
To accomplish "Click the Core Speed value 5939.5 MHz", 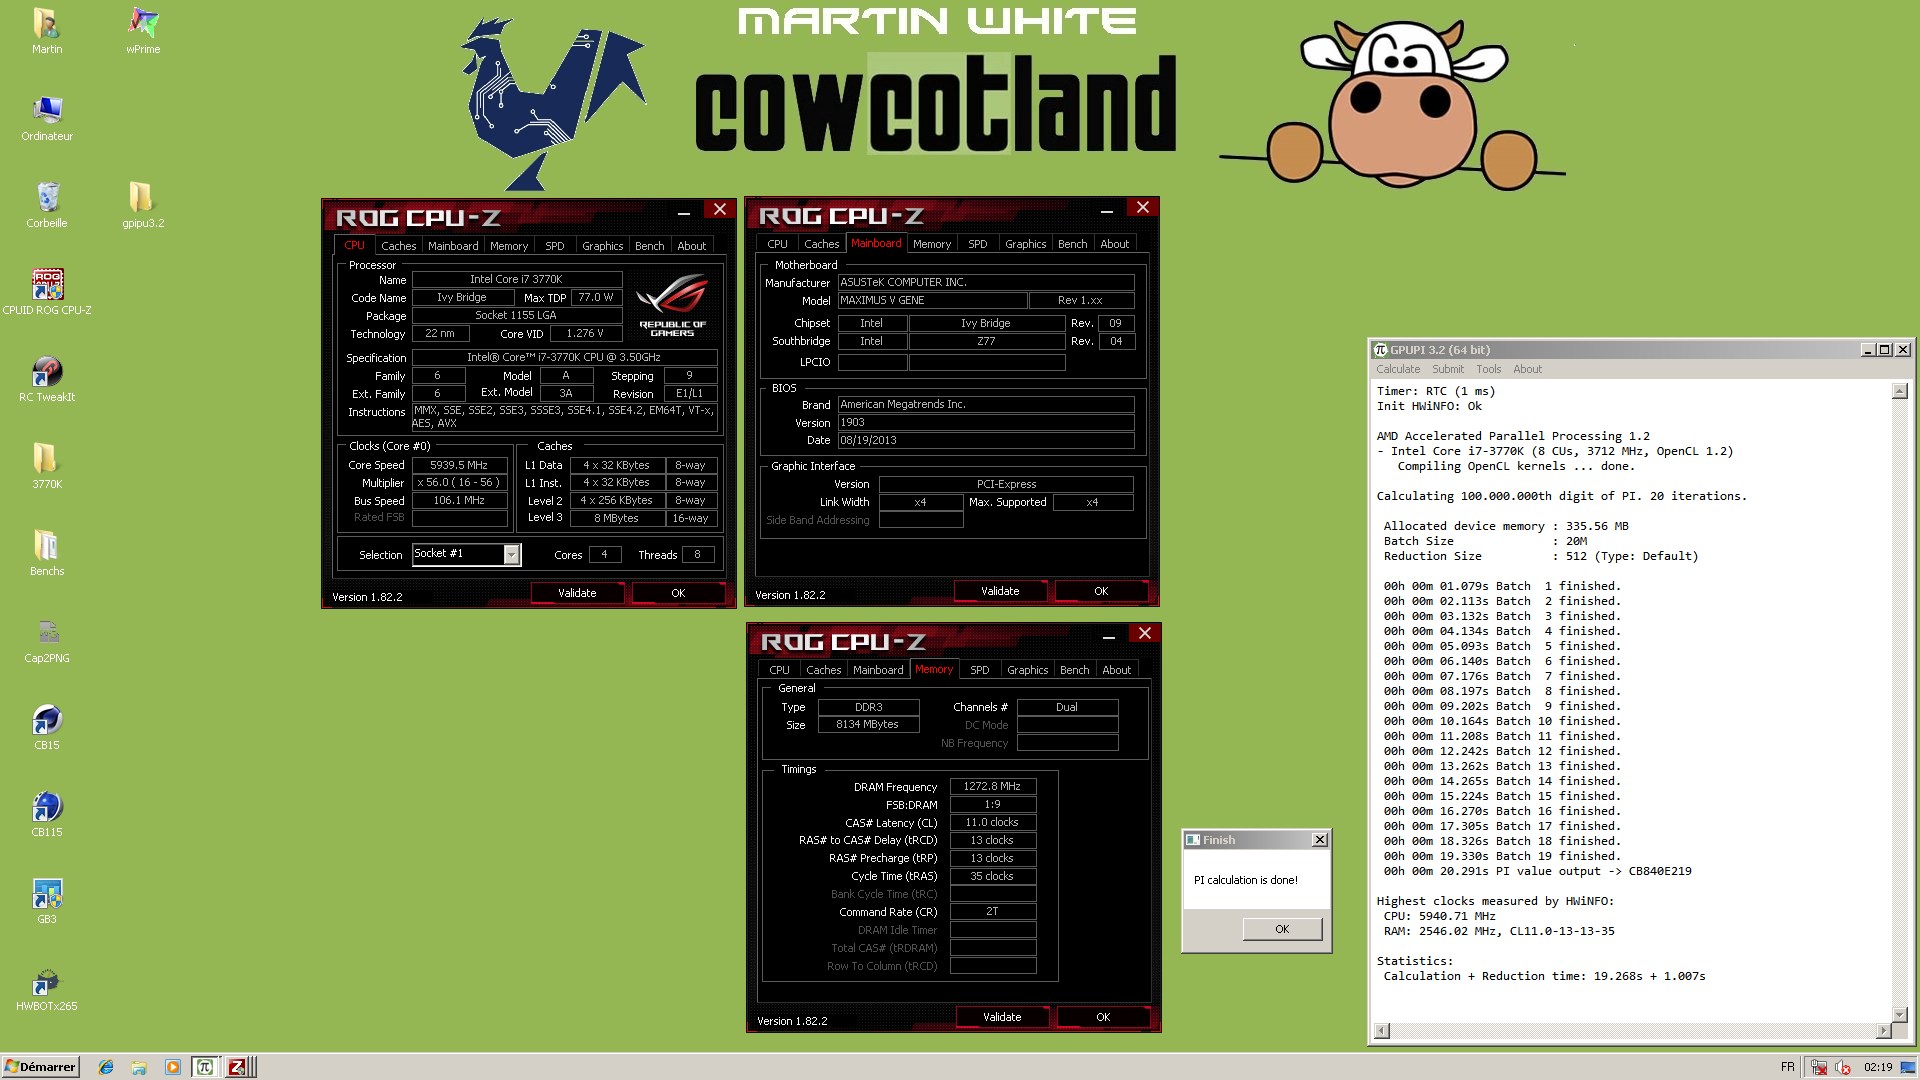I will point(459,465).
